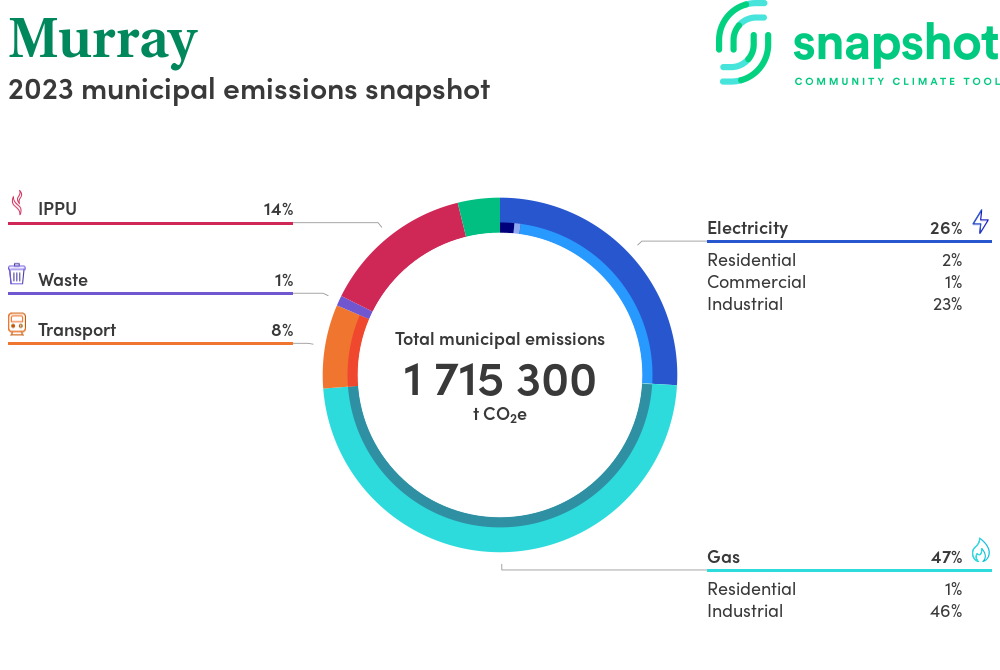Click the green segment atop the donut
Viewport: 1000px width, 670px height.
pos(479,216)
